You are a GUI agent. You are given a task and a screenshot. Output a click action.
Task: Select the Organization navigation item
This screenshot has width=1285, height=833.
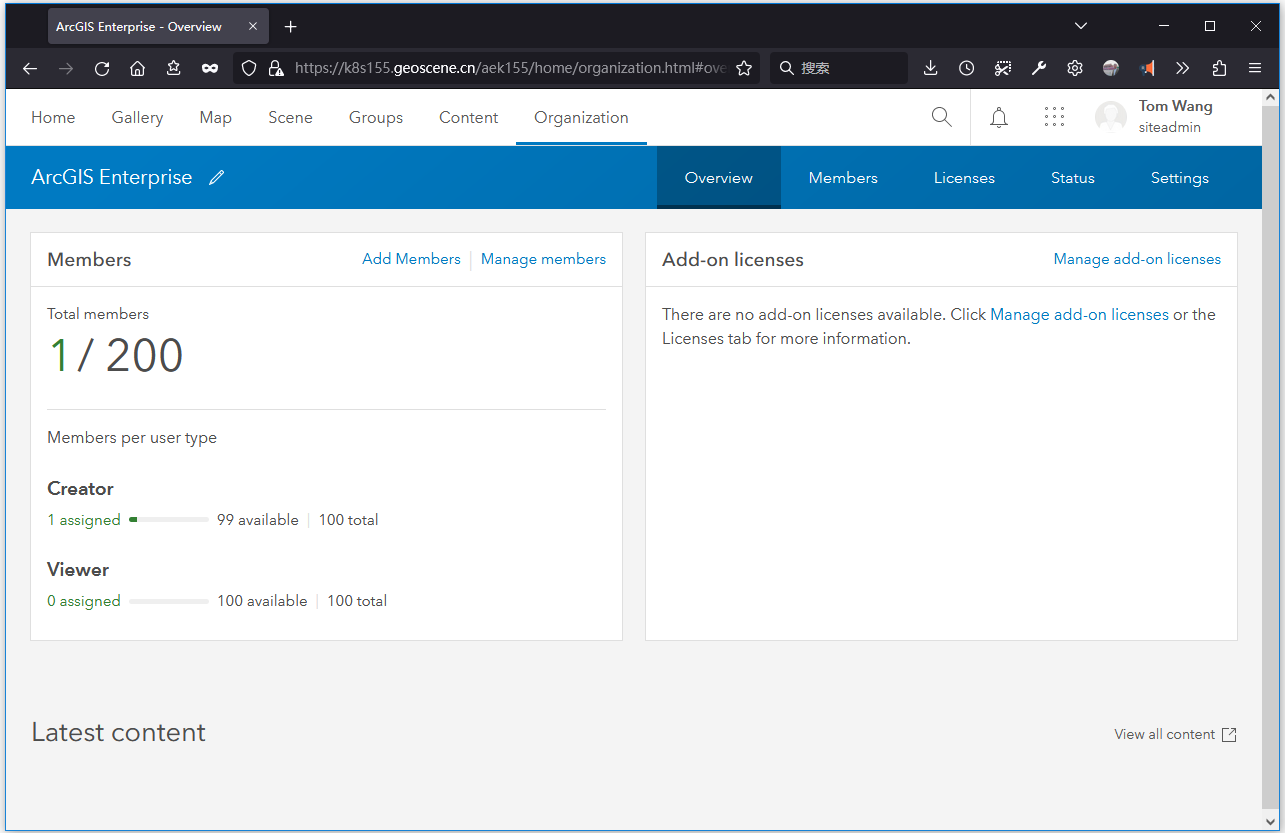coord(581,118)
